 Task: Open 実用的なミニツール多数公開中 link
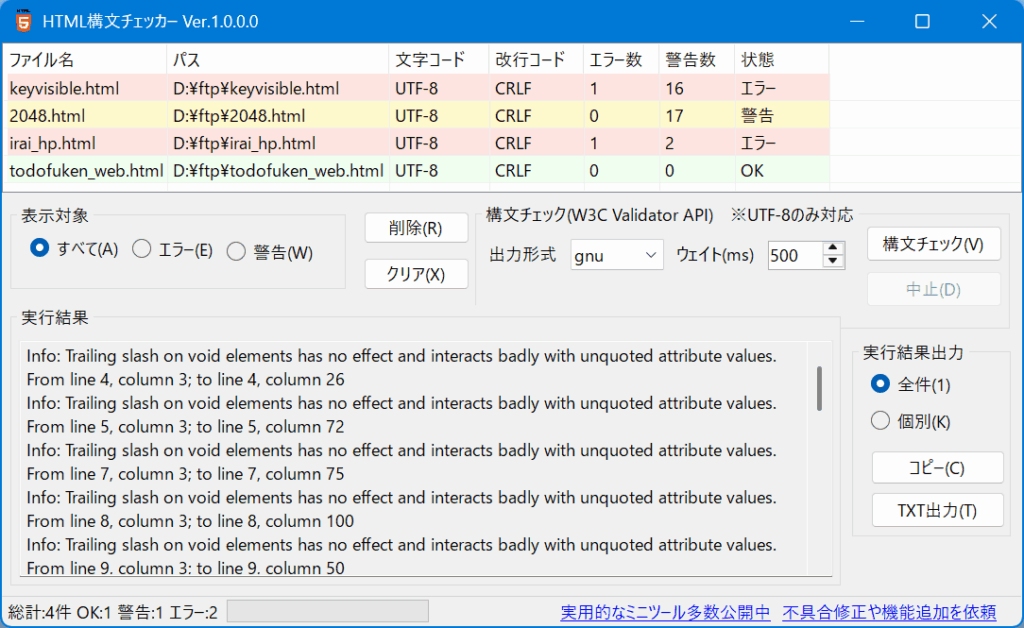coord(665,611)
